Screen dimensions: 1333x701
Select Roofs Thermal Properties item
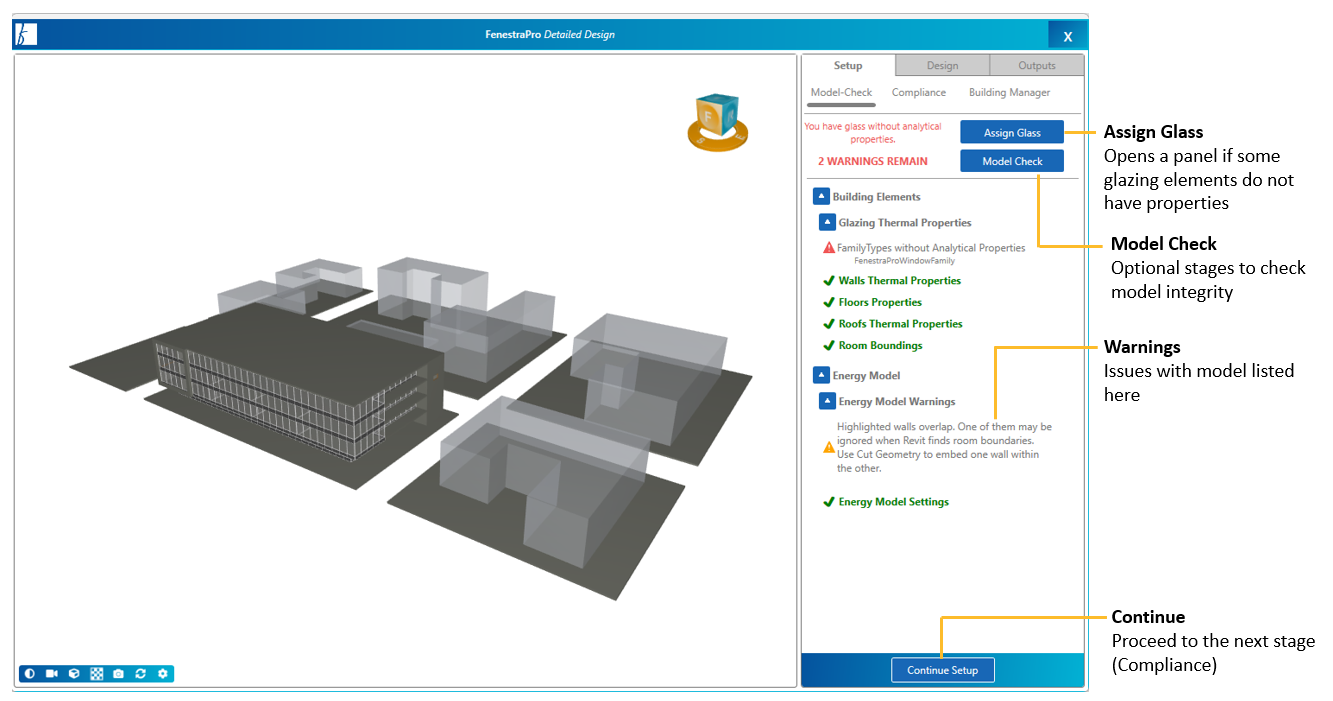pyautogui.click(x=901, y=324)
